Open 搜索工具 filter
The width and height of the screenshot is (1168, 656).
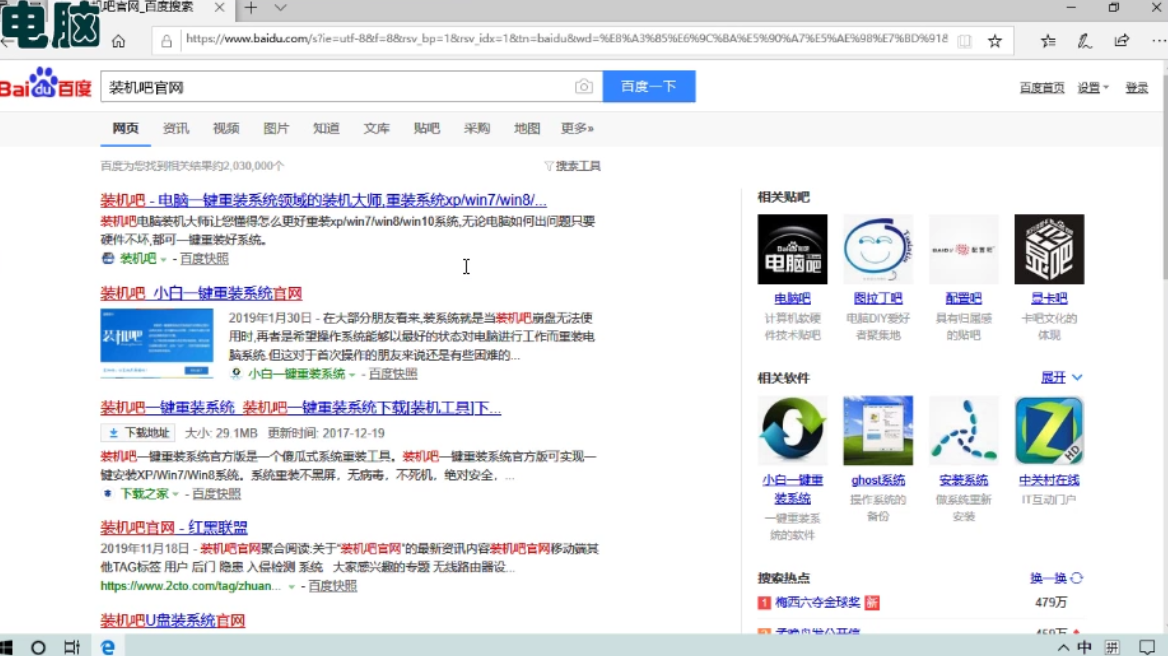click(x=573, y=166)
